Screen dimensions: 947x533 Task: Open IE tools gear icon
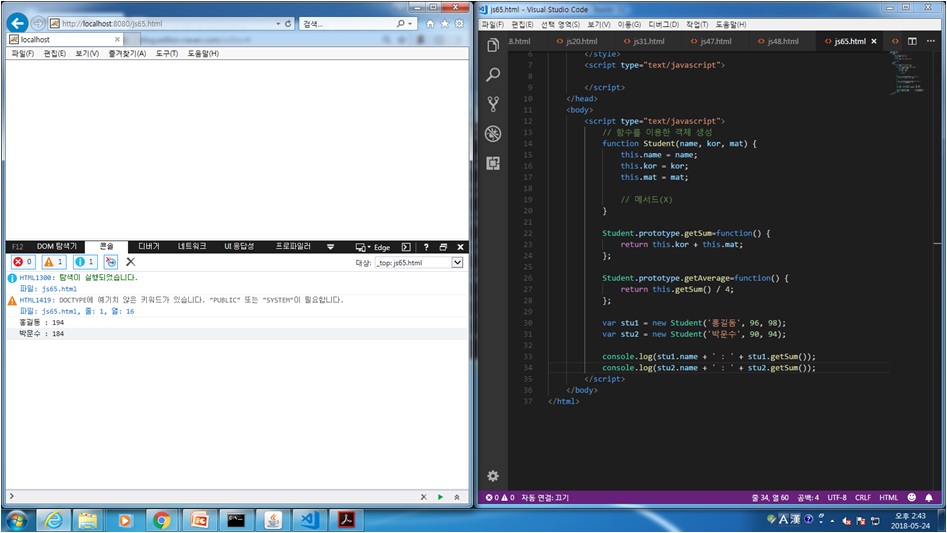coord(460,24)
